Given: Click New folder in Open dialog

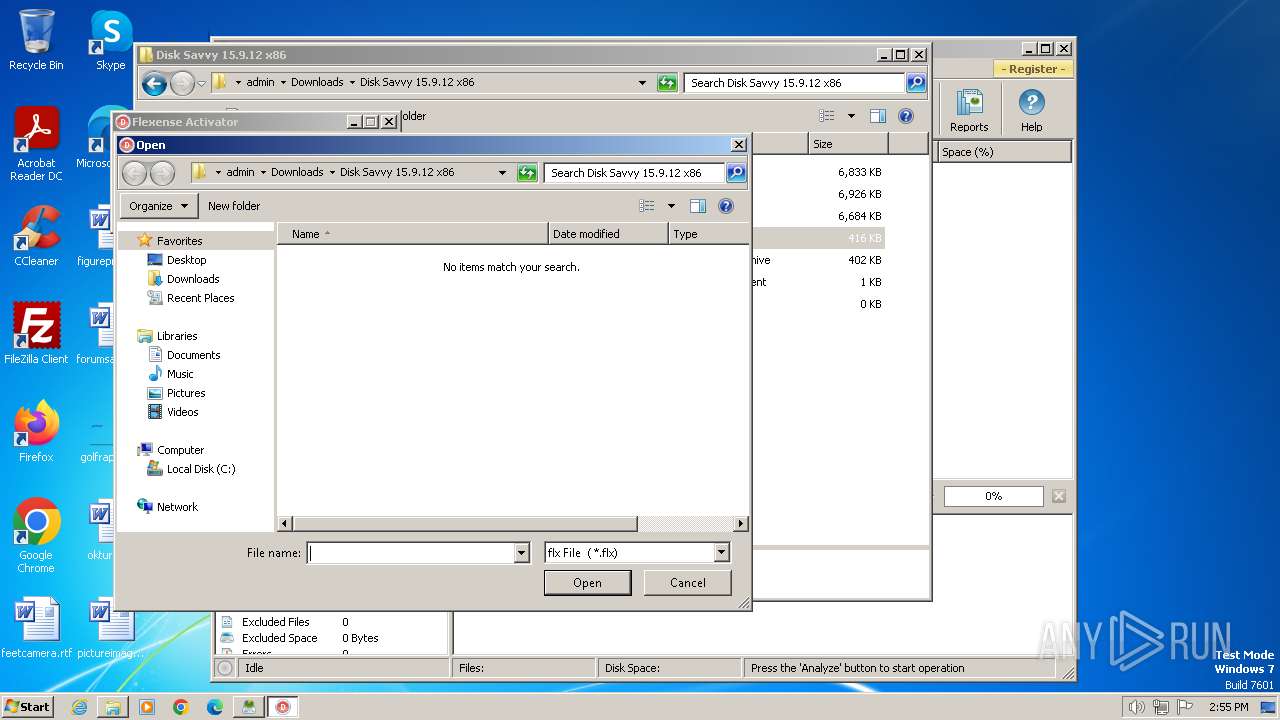Looking at the screenshot, I should tap(234, 206).
